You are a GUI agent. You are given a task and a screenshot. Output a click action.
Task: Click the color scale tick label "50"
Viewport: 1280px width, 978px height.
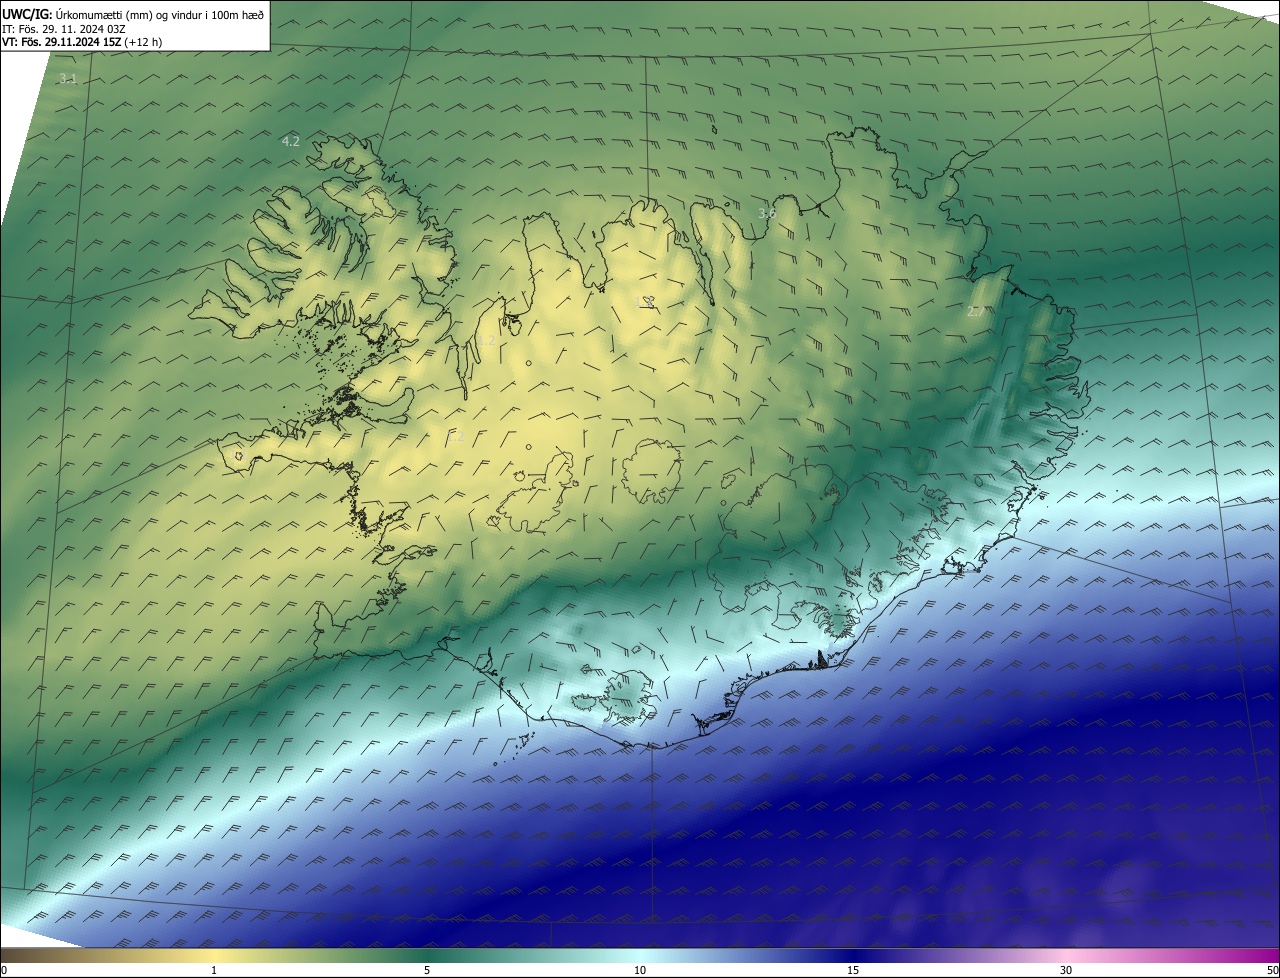click(x=1272, y=970)
